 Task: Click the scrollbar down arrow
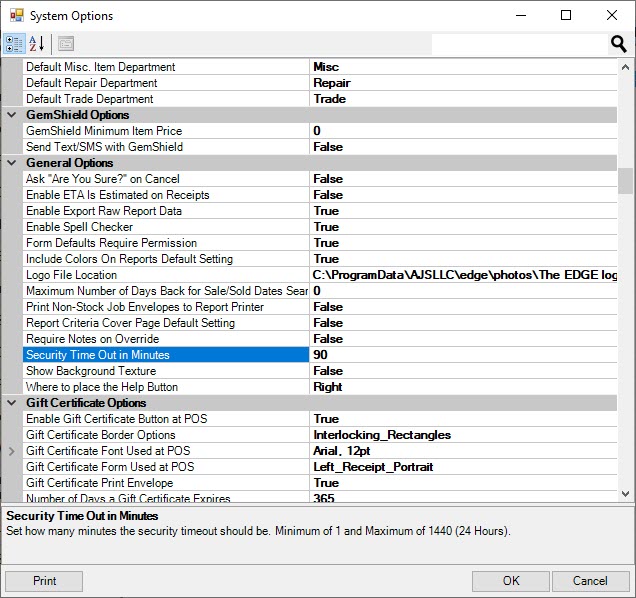pos(625,493)
